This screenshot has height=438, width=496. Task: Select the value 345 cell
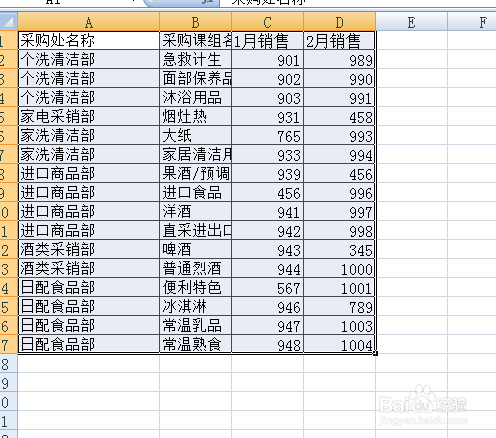(x=339, y=250)
